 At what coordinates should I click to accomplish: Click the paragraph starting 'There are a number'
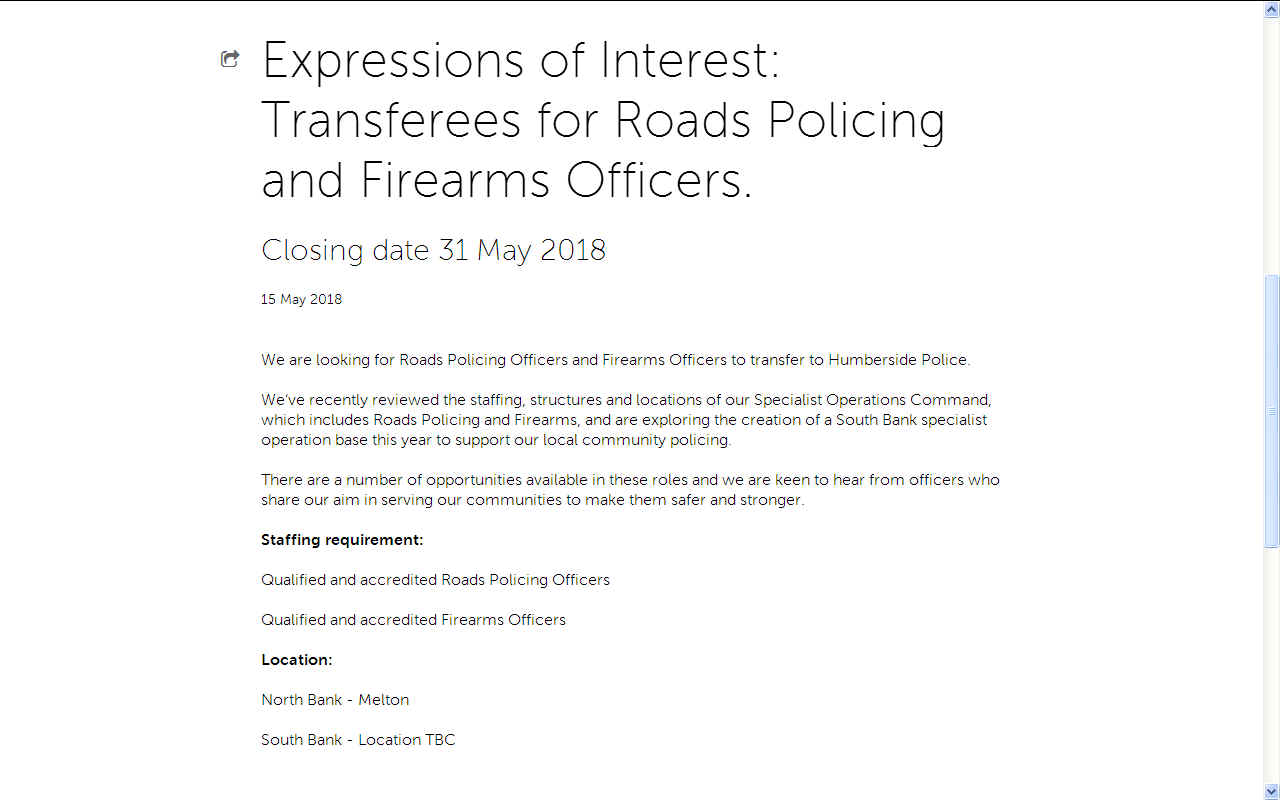coord(630,490)
